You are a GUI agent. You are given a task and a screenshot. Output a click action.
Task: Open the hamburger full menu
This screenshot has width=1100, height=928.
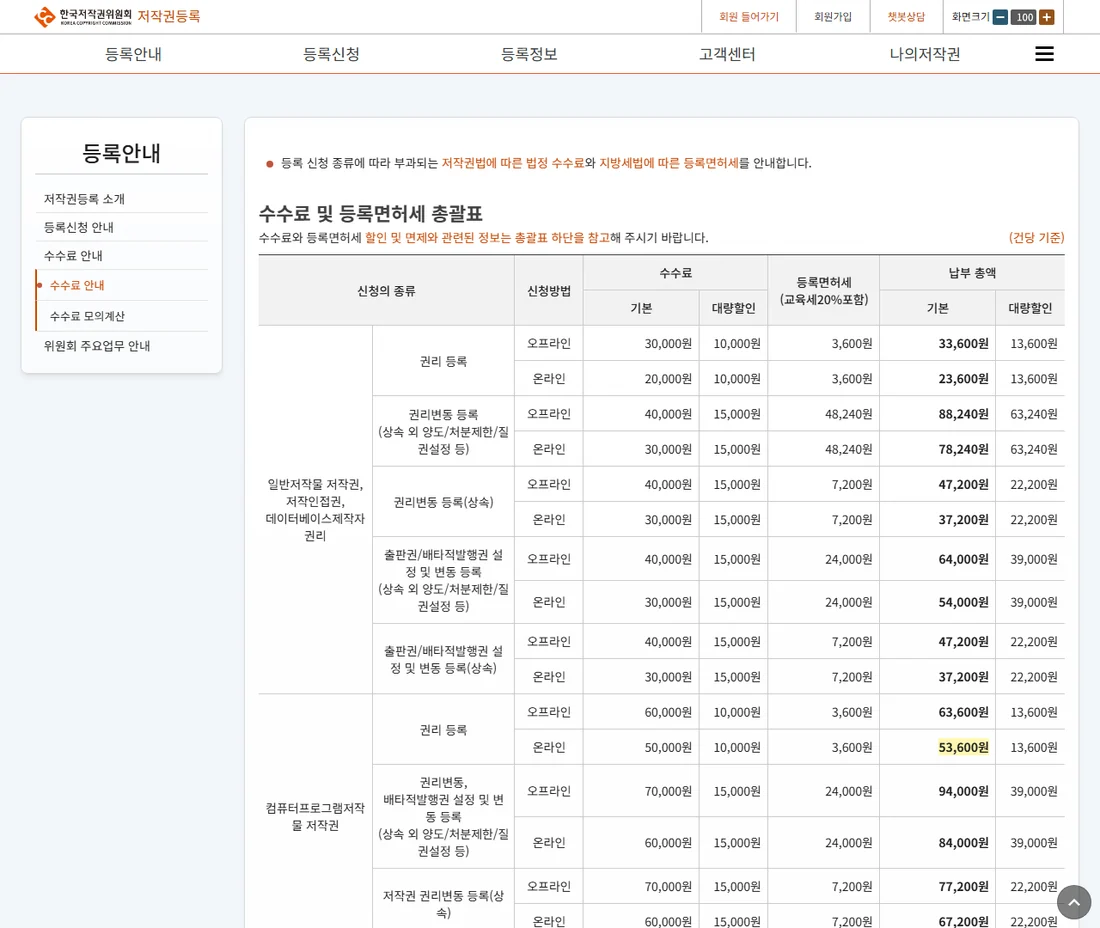(x=1044, y=54)
